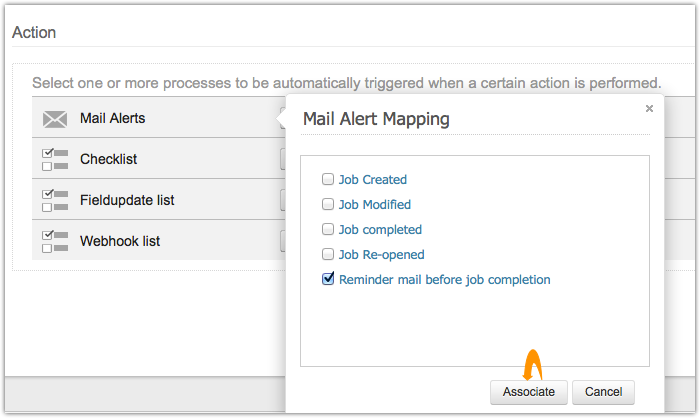Click the Job Modified link text
This screenshot has width=700, height=418.
[376, 205]
